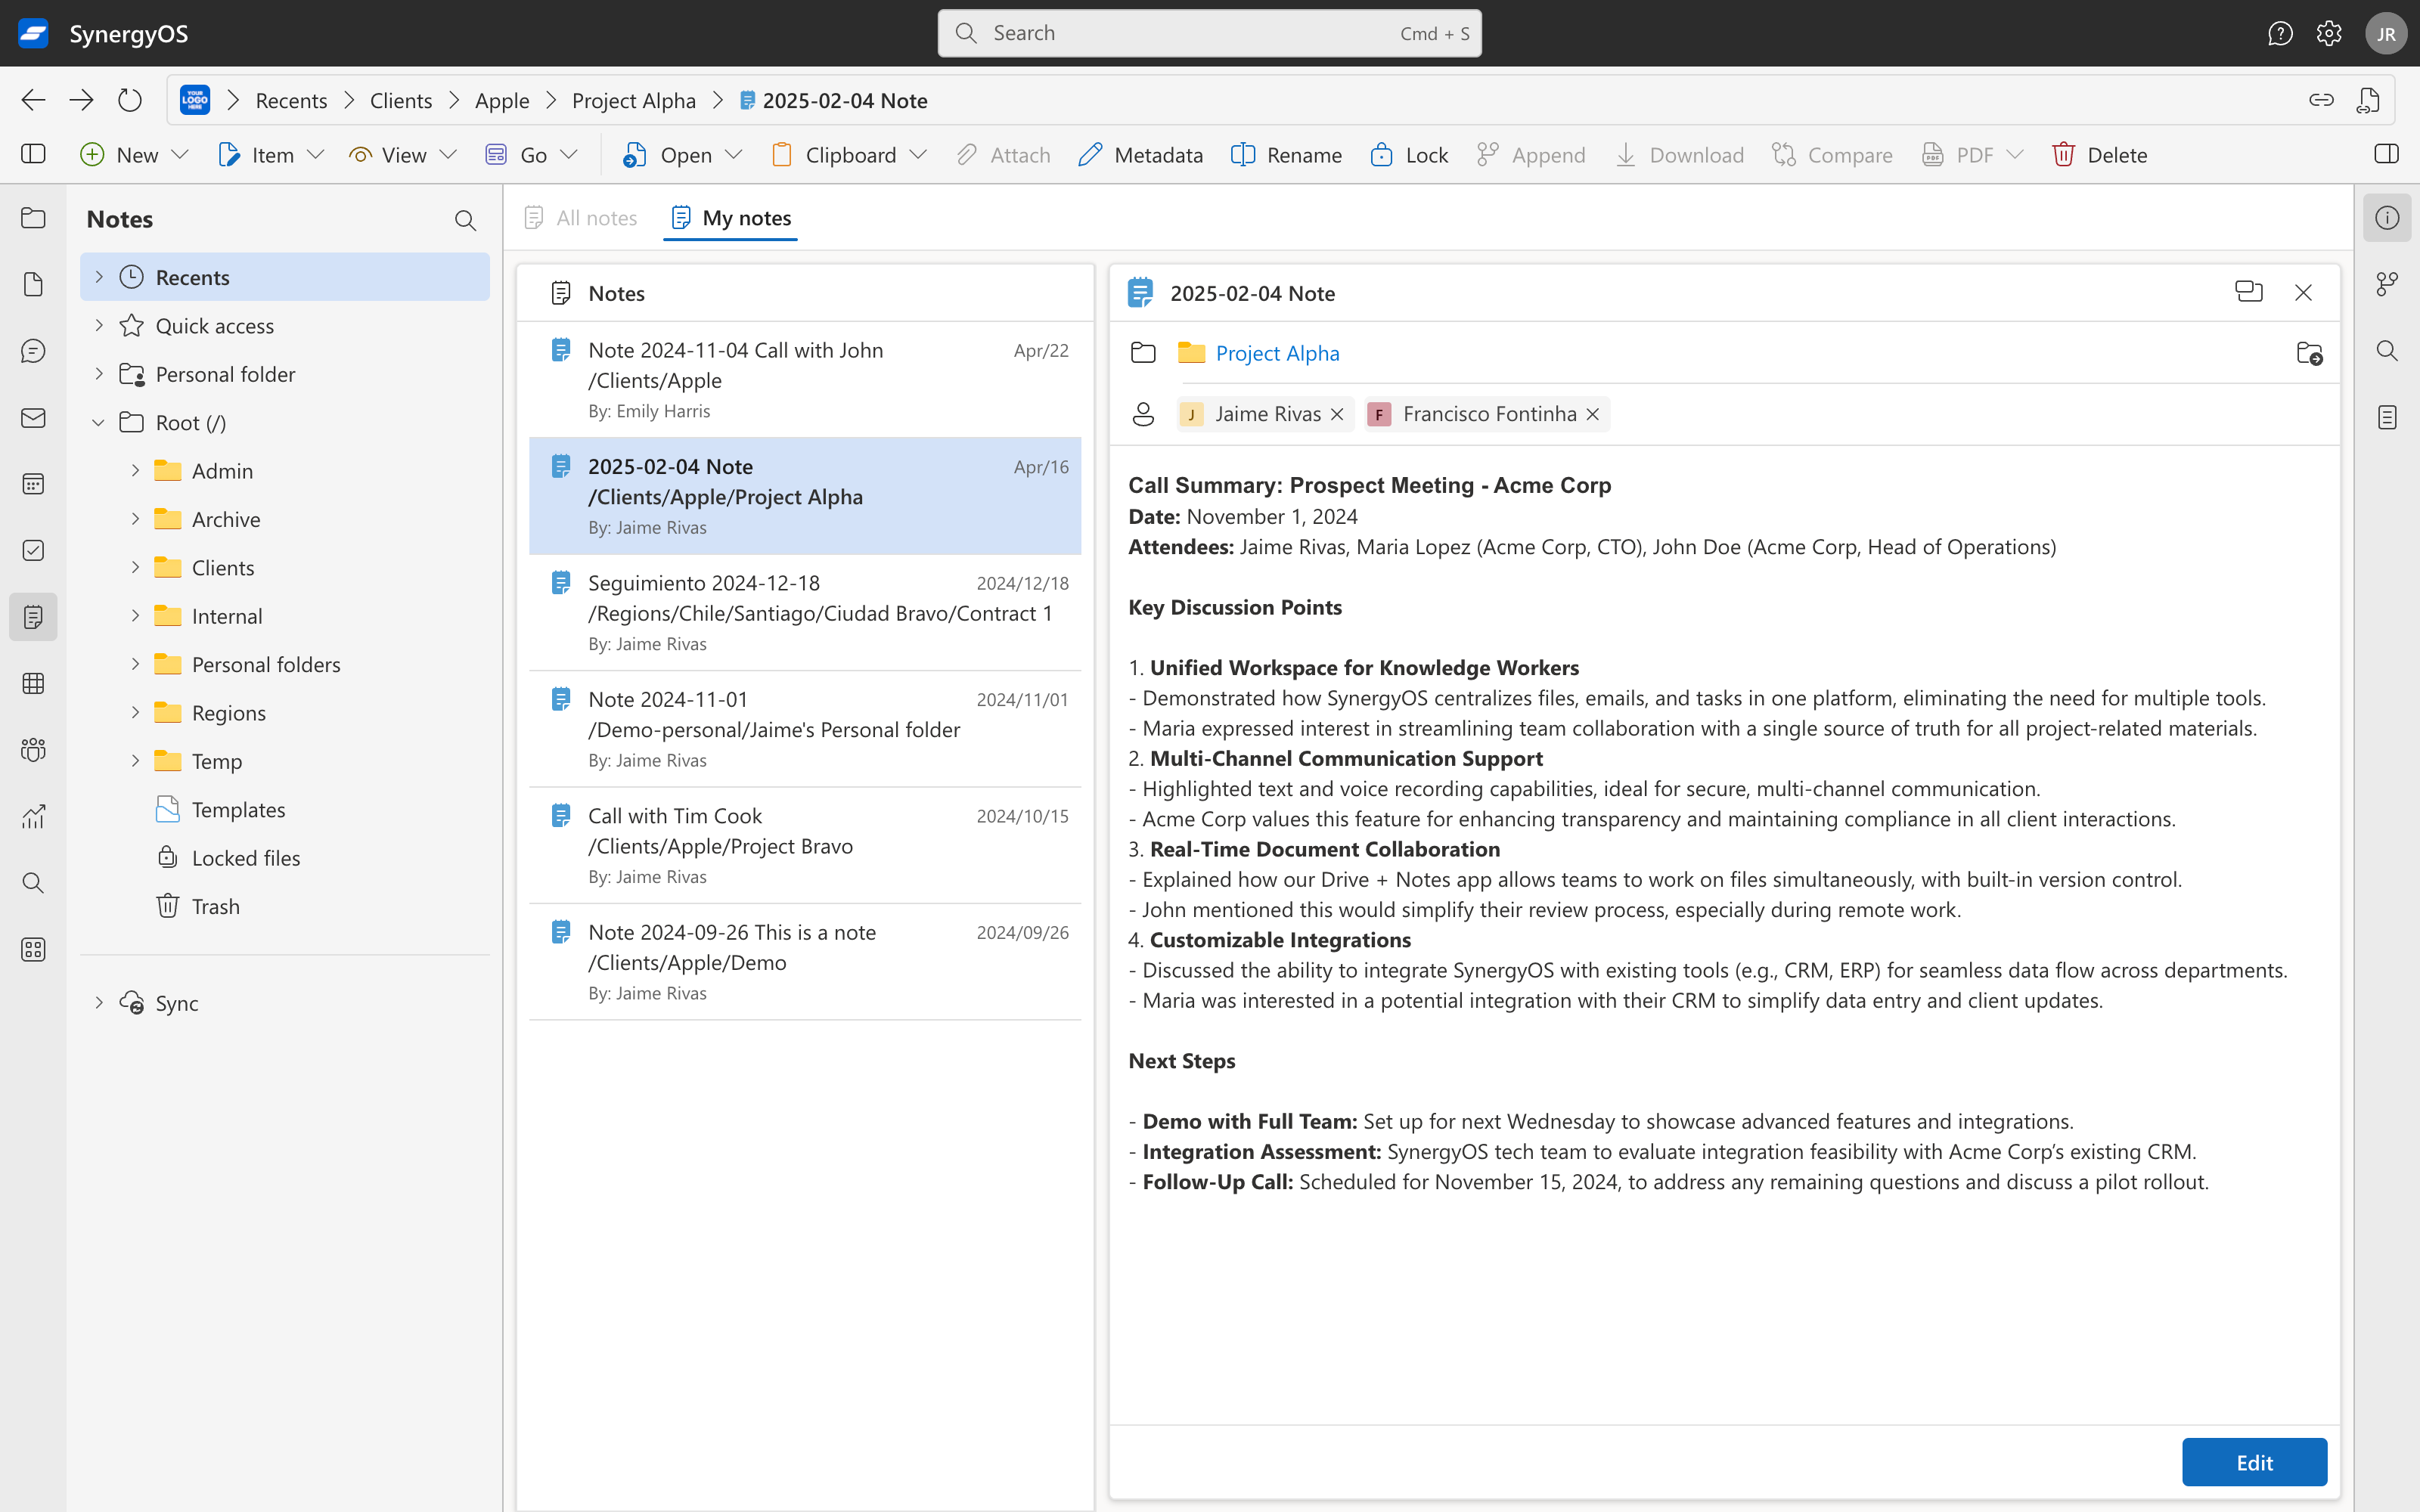Screen dimensions: 2420x1512
Task: Open the analytics chart app in left rail
Action: tap(33, 817)
